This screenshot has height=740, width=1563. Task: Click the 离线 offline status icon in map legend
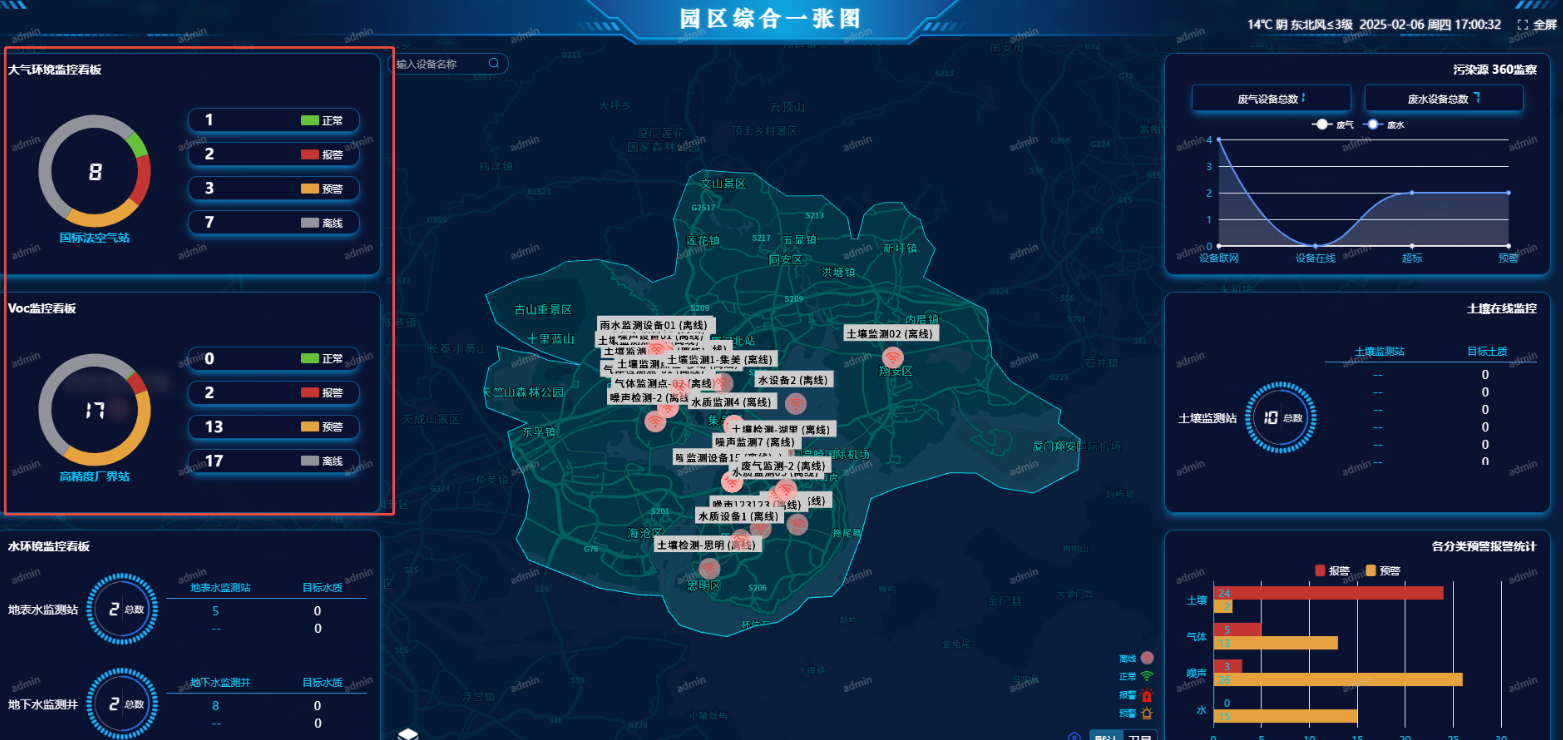click(1147, 658)
